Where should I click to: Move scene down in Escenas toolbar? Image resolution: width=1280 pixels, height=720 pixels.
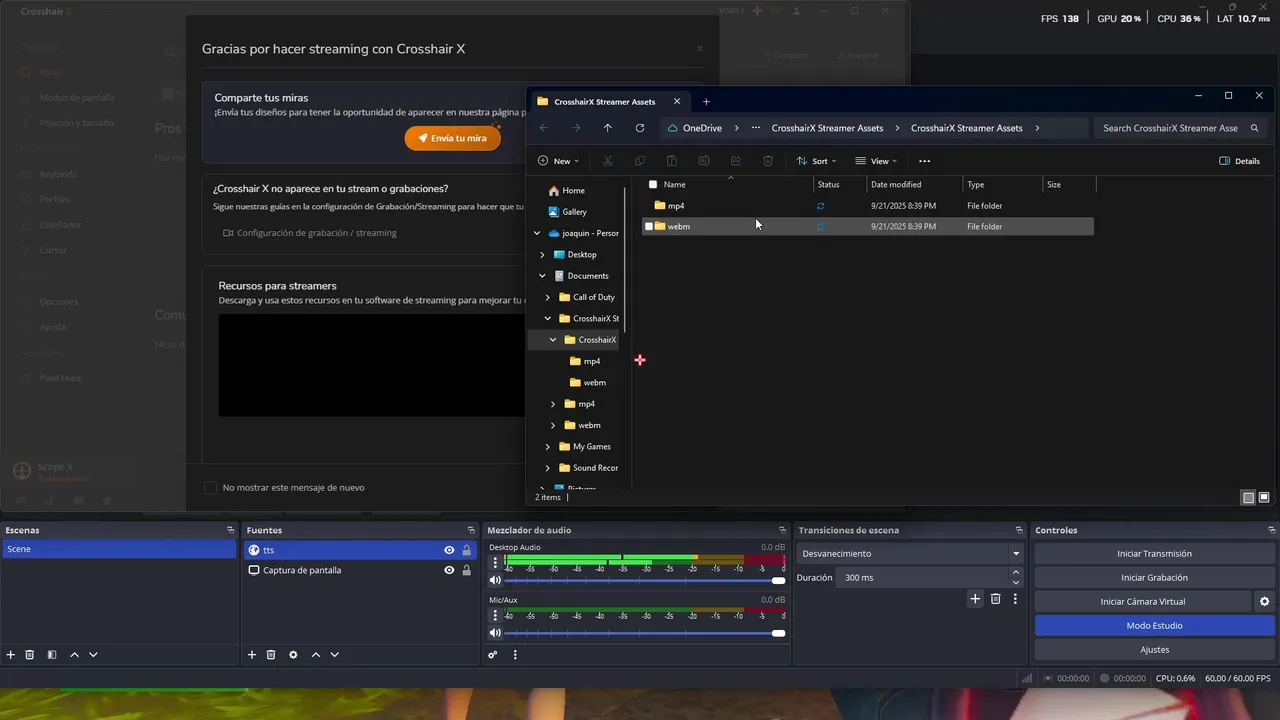[x=93, y=655]
